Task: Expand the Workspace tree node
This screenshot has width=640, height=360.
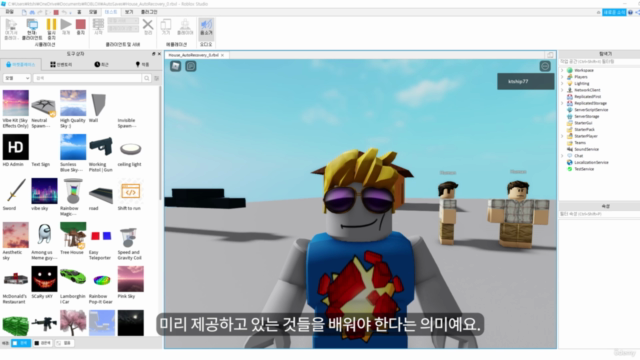Action: pos(562,70)
